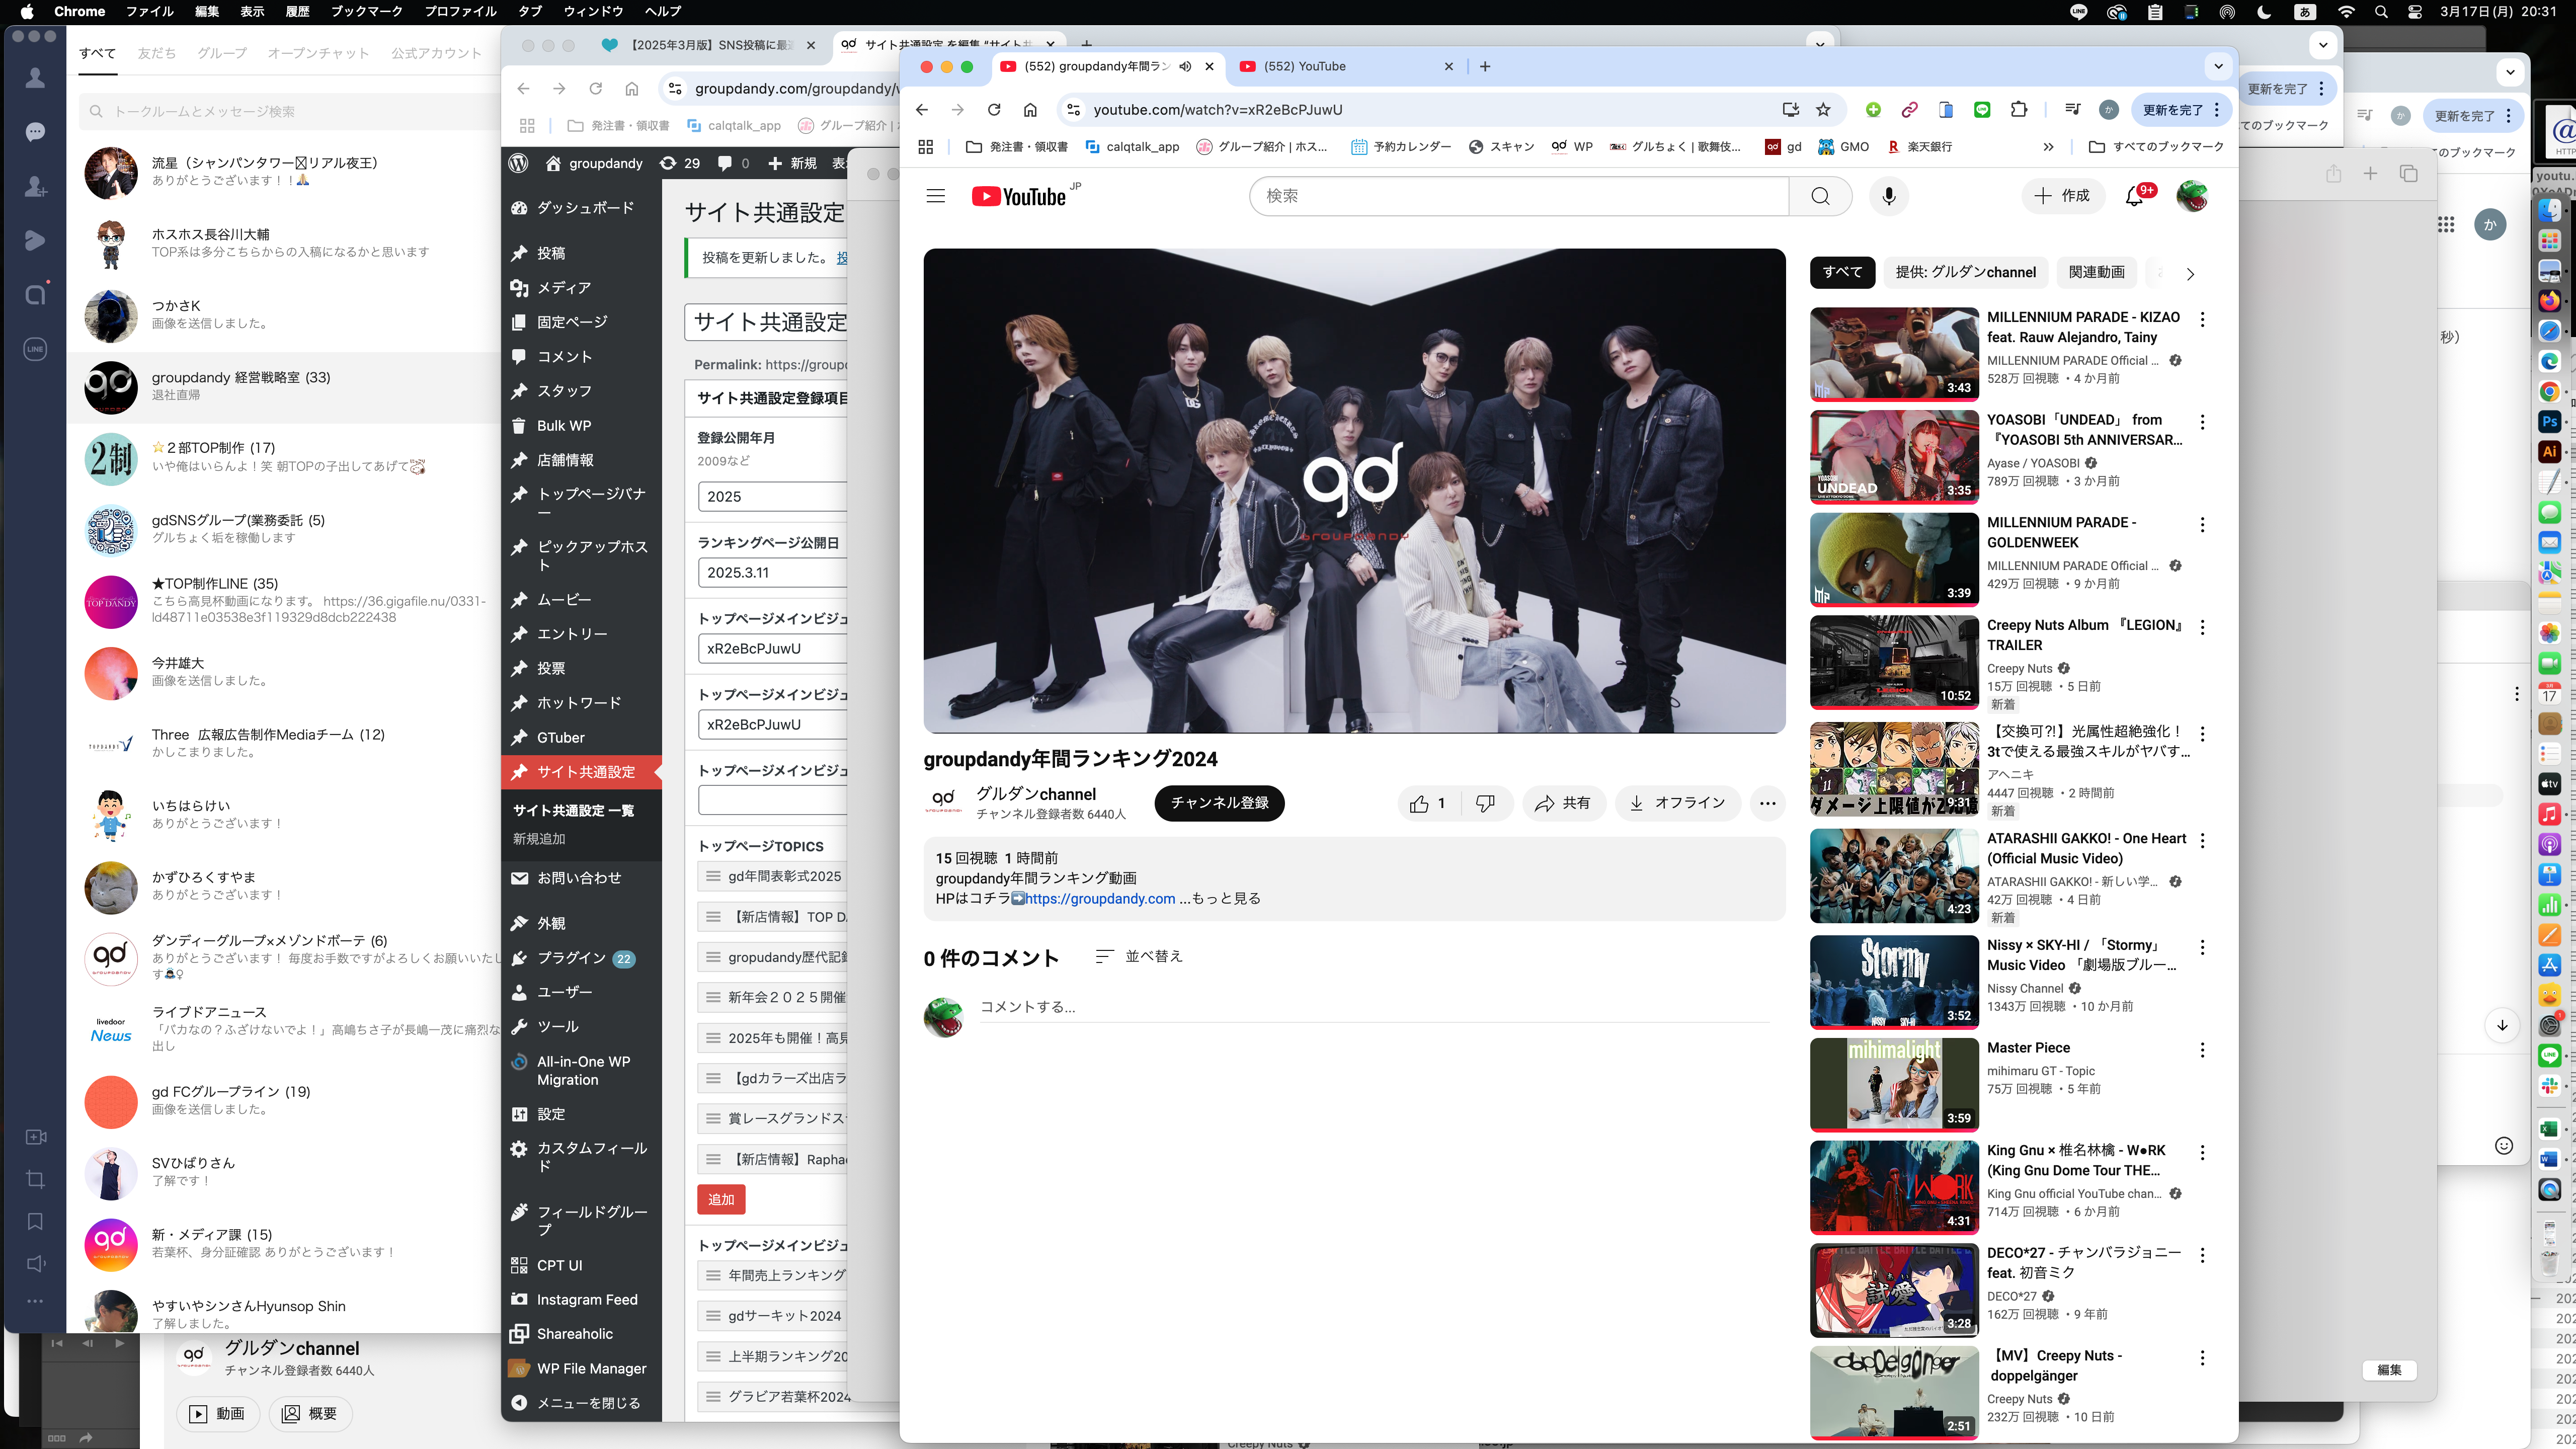The width and height of the screenshot is (2576, 1449).
Task: Toggle macOS Do Not Disturb moon icon
Action: click(x=2264, y=12)
